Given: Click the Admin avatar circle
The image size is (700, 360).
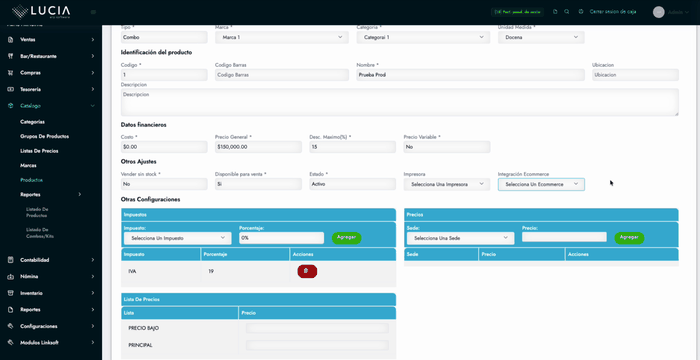Looking at the screenshot, I should click(658, 12).
